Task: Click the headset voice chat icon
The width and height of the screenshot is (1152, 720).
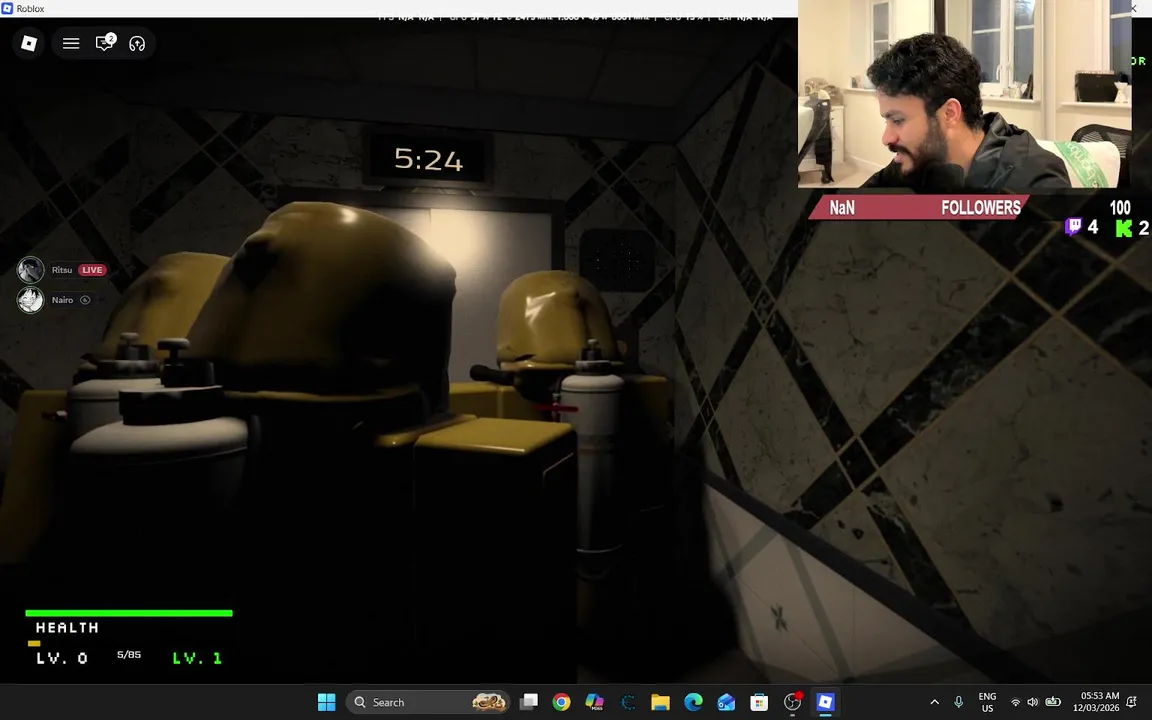Action: (x=137, y=43)
